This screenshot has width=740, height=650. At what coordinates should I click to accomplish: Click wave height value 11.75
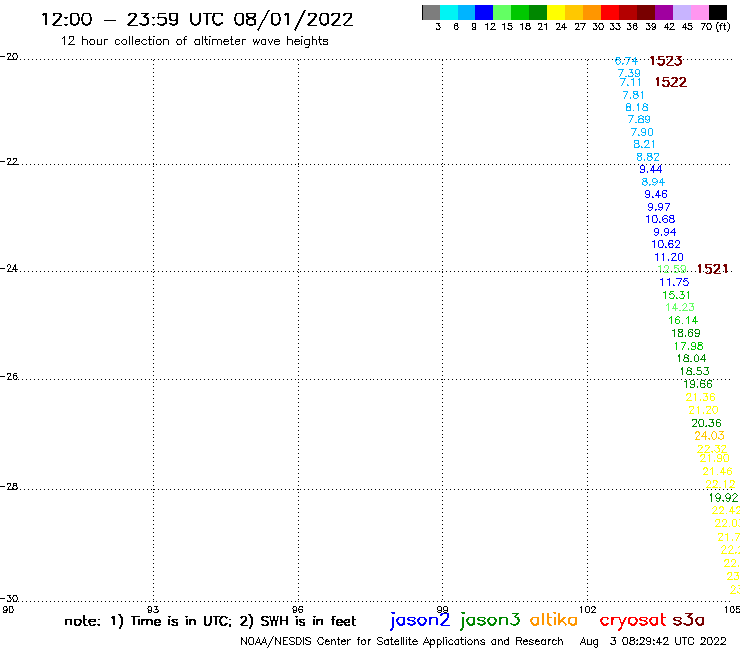pyautogui.click(x=674, y=282)
